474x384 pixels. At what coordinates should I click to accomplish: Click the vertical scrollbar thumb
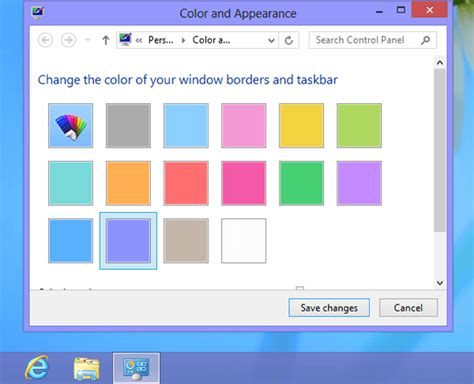(x=440, y=150)
